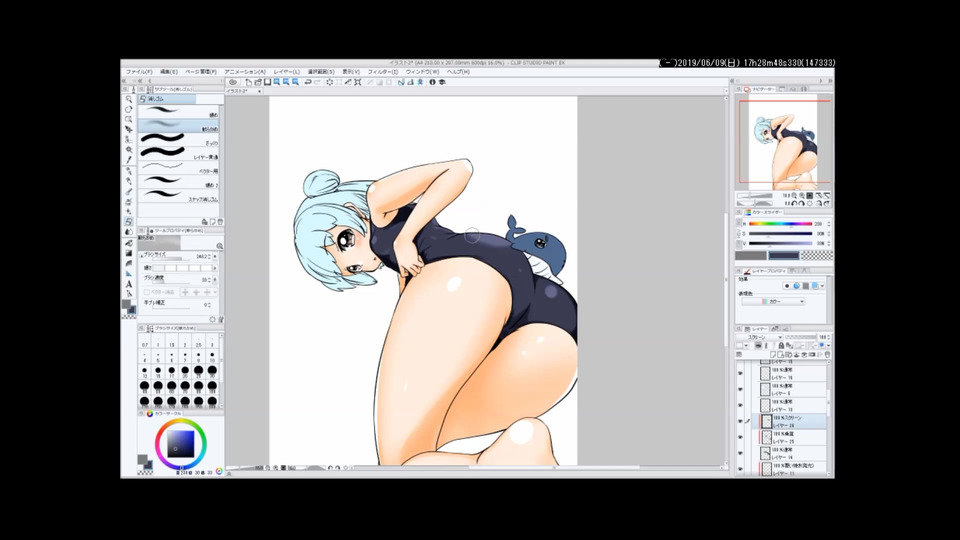Select ベクター用 eraser sub tool
Viewport: 960px width, 540px height.
181,168
